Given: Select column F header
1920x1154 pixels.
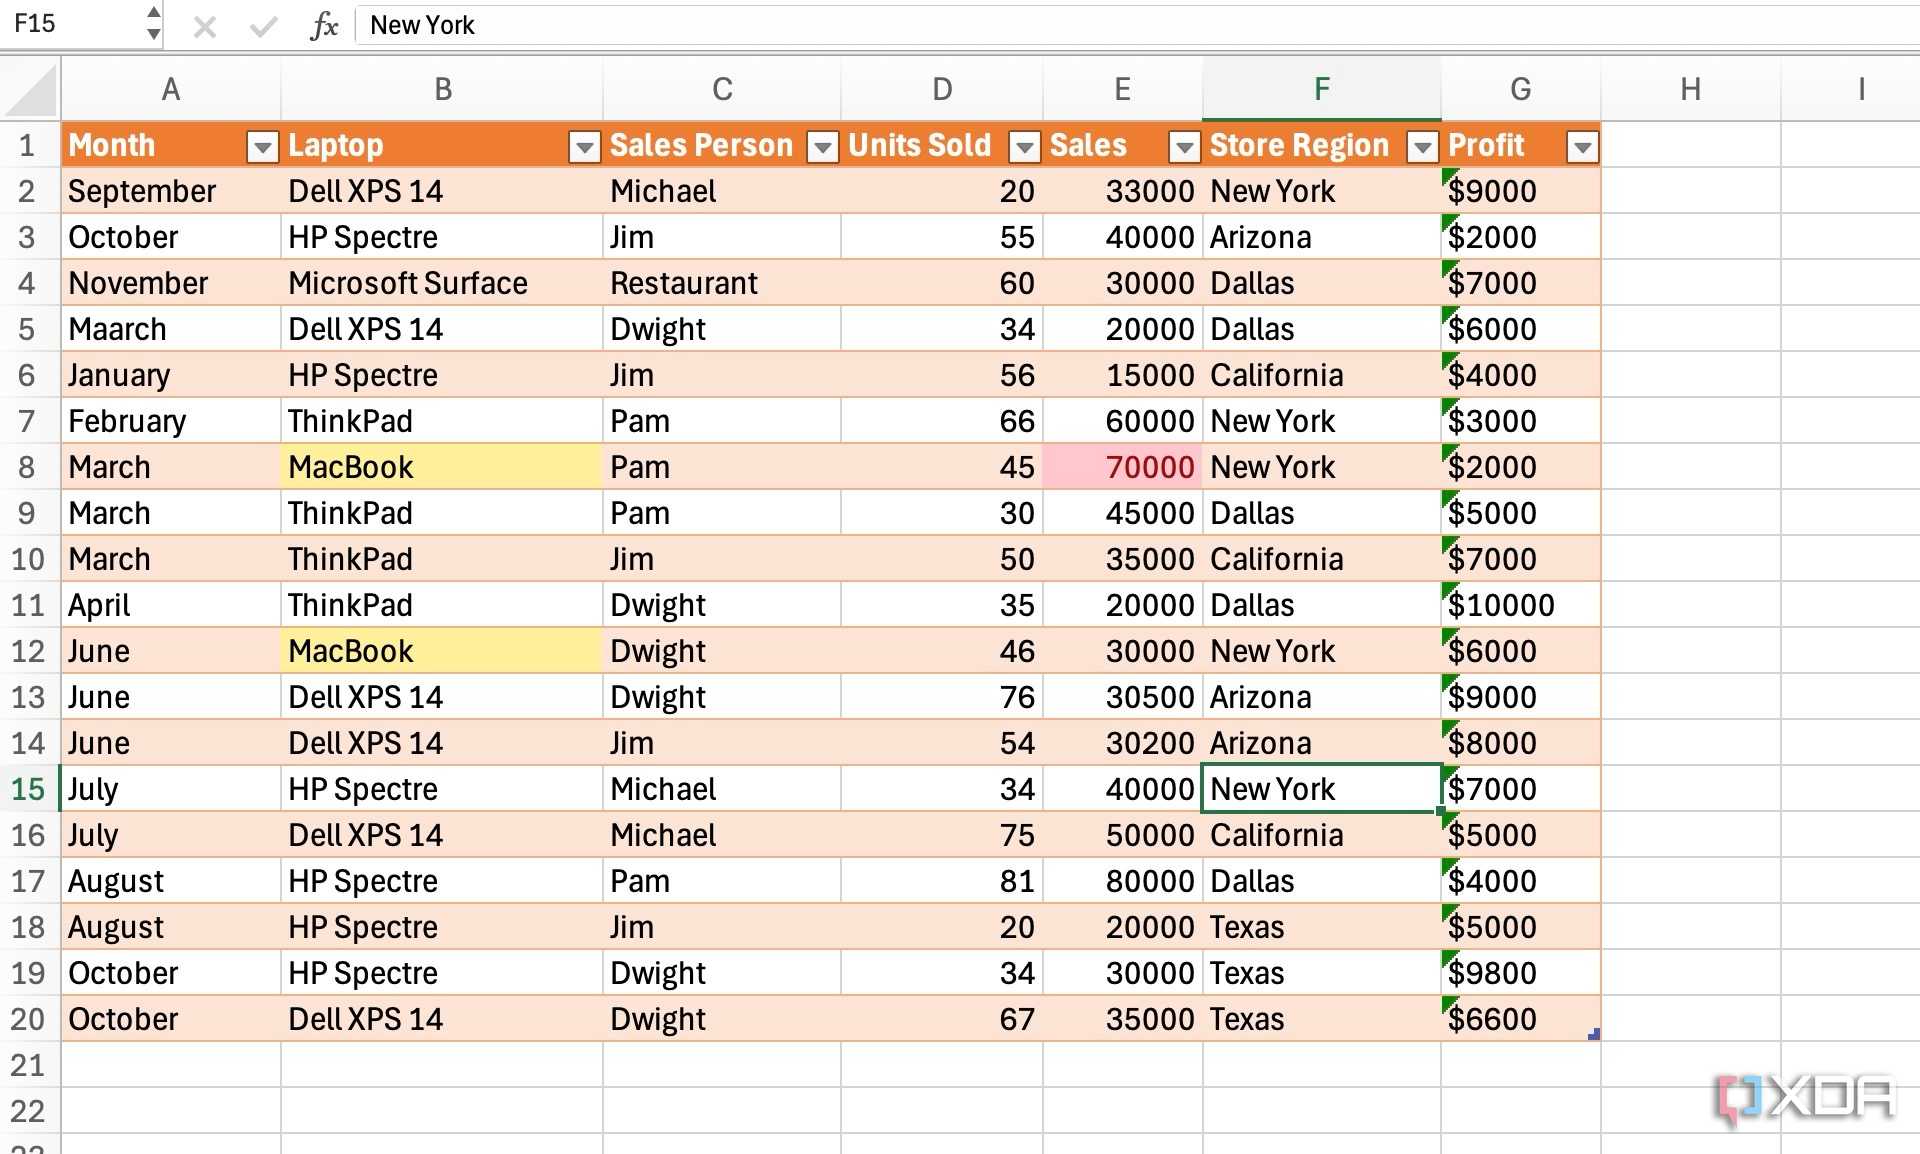Looking at the screenshot, I should click(x=1321, y=90).
